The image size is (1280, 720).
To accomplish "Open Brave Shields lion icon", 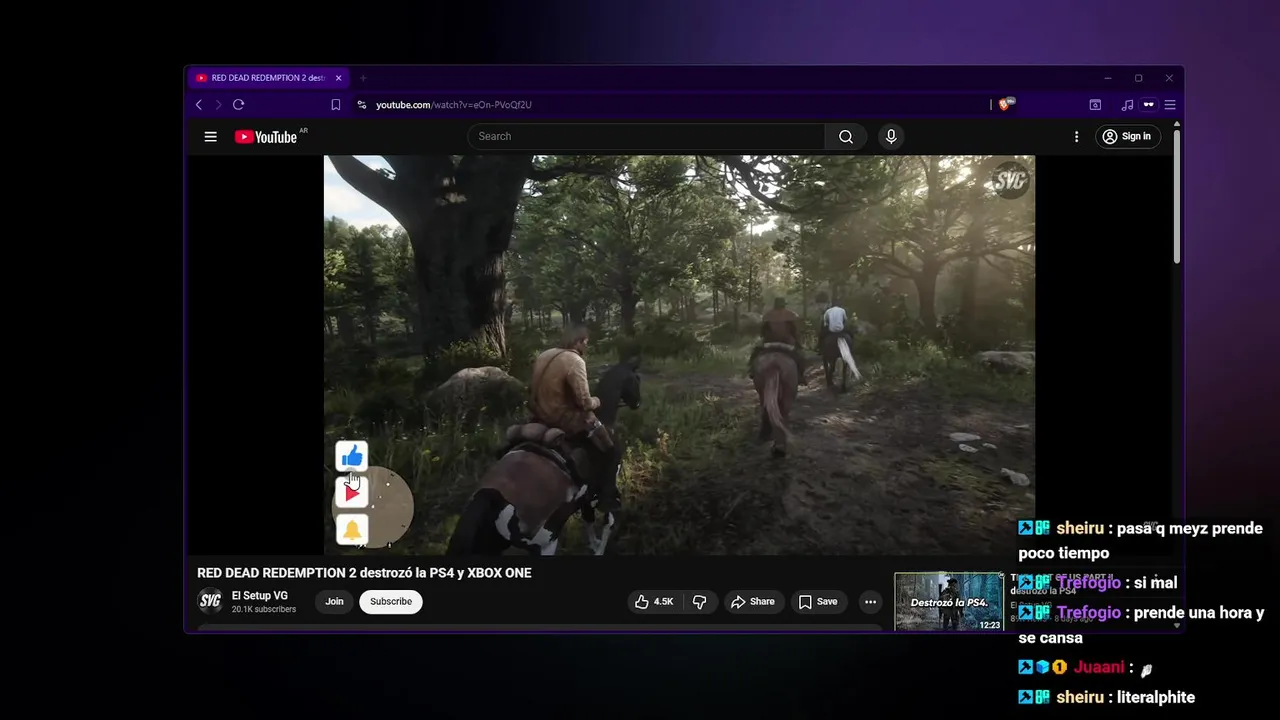I will point(1005,105).
